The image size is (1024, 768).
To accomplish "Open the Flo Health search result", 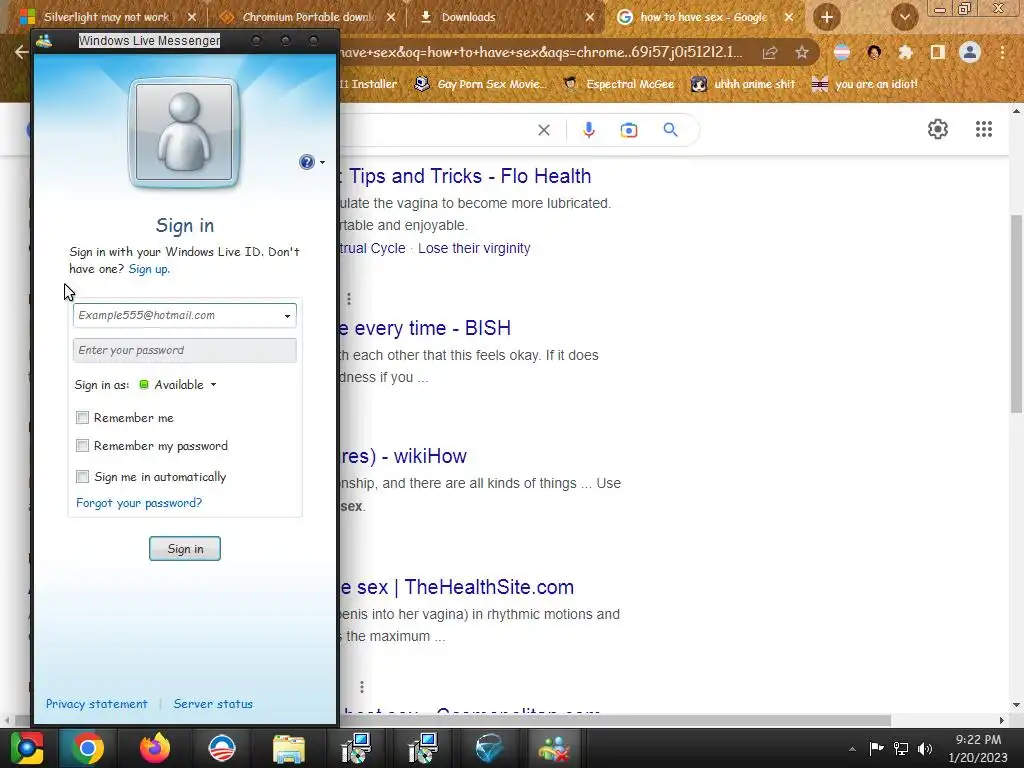I will coord(465,176).
